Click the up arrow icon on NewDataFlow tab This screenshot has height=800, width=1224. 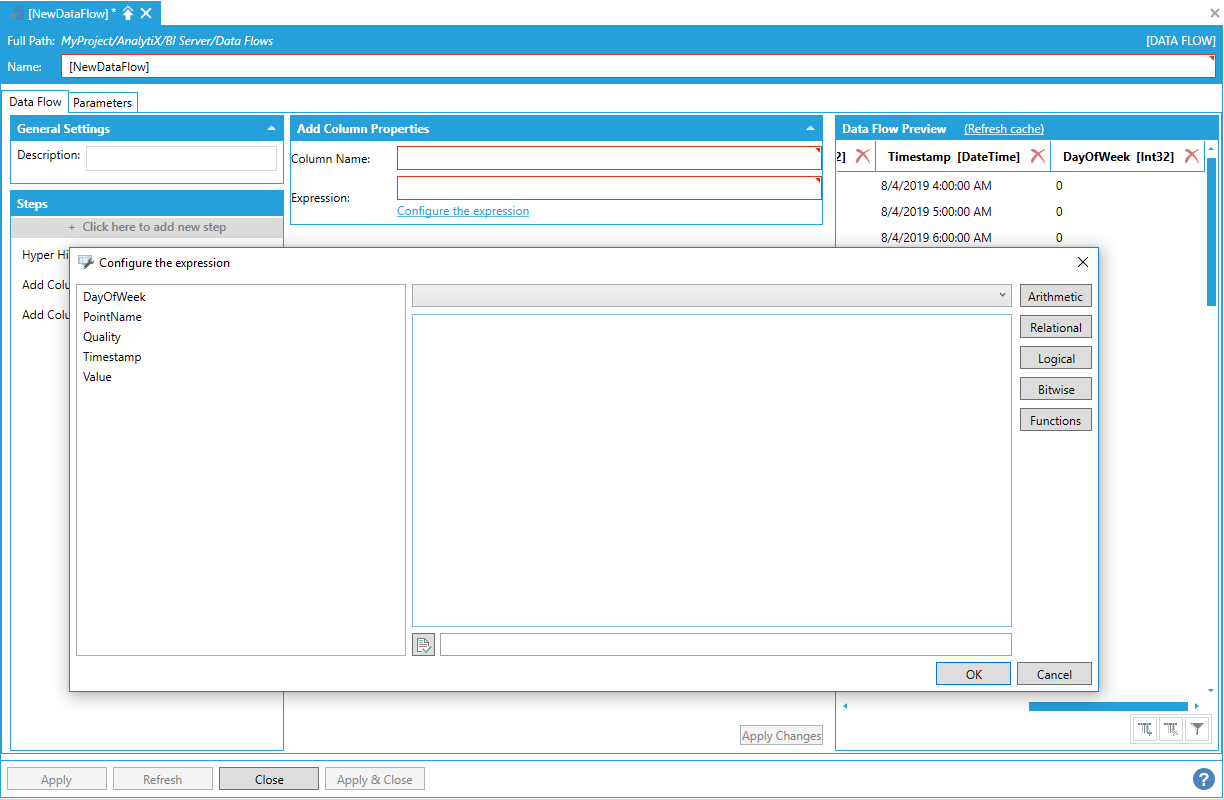(128, 13)
